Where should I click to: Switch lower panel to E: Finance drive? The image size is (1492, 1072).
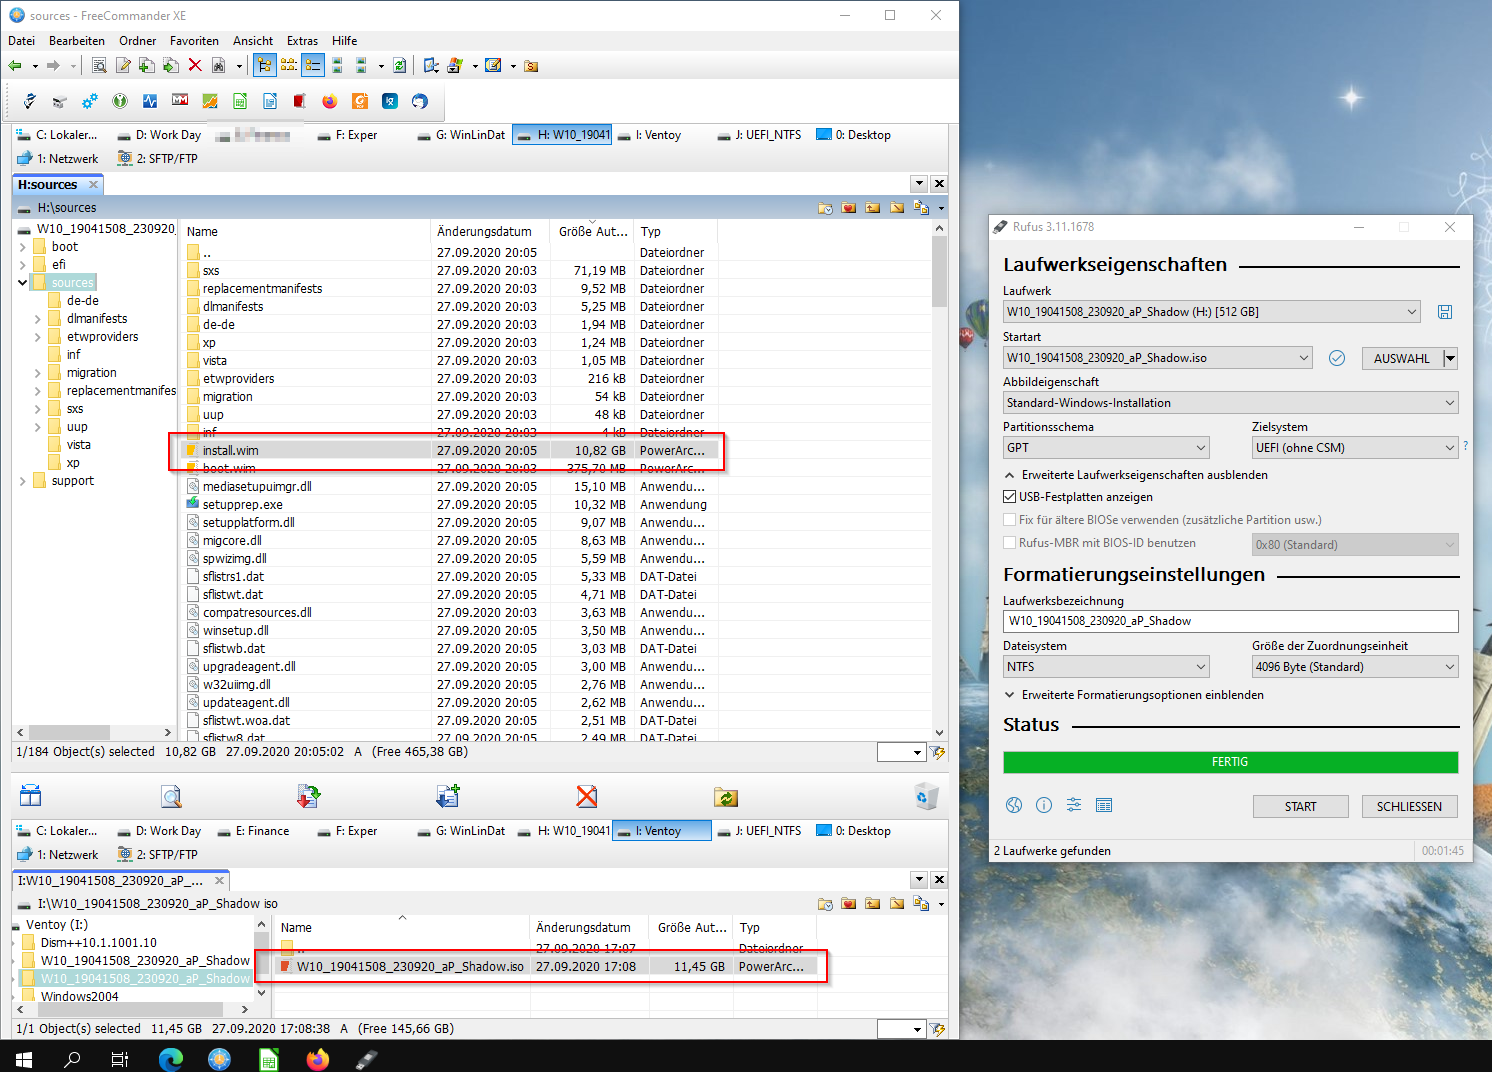pos(254,831)
